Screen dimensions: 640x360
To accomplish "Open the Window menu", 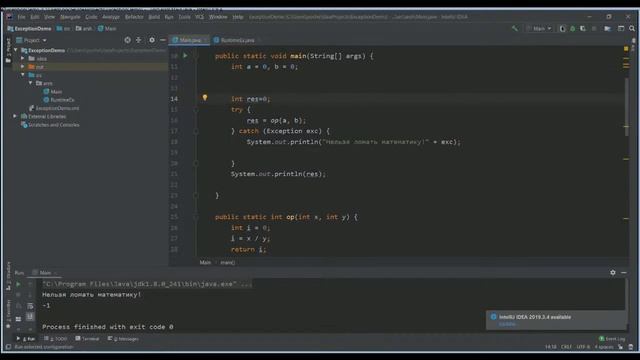I will click(218, 17).
